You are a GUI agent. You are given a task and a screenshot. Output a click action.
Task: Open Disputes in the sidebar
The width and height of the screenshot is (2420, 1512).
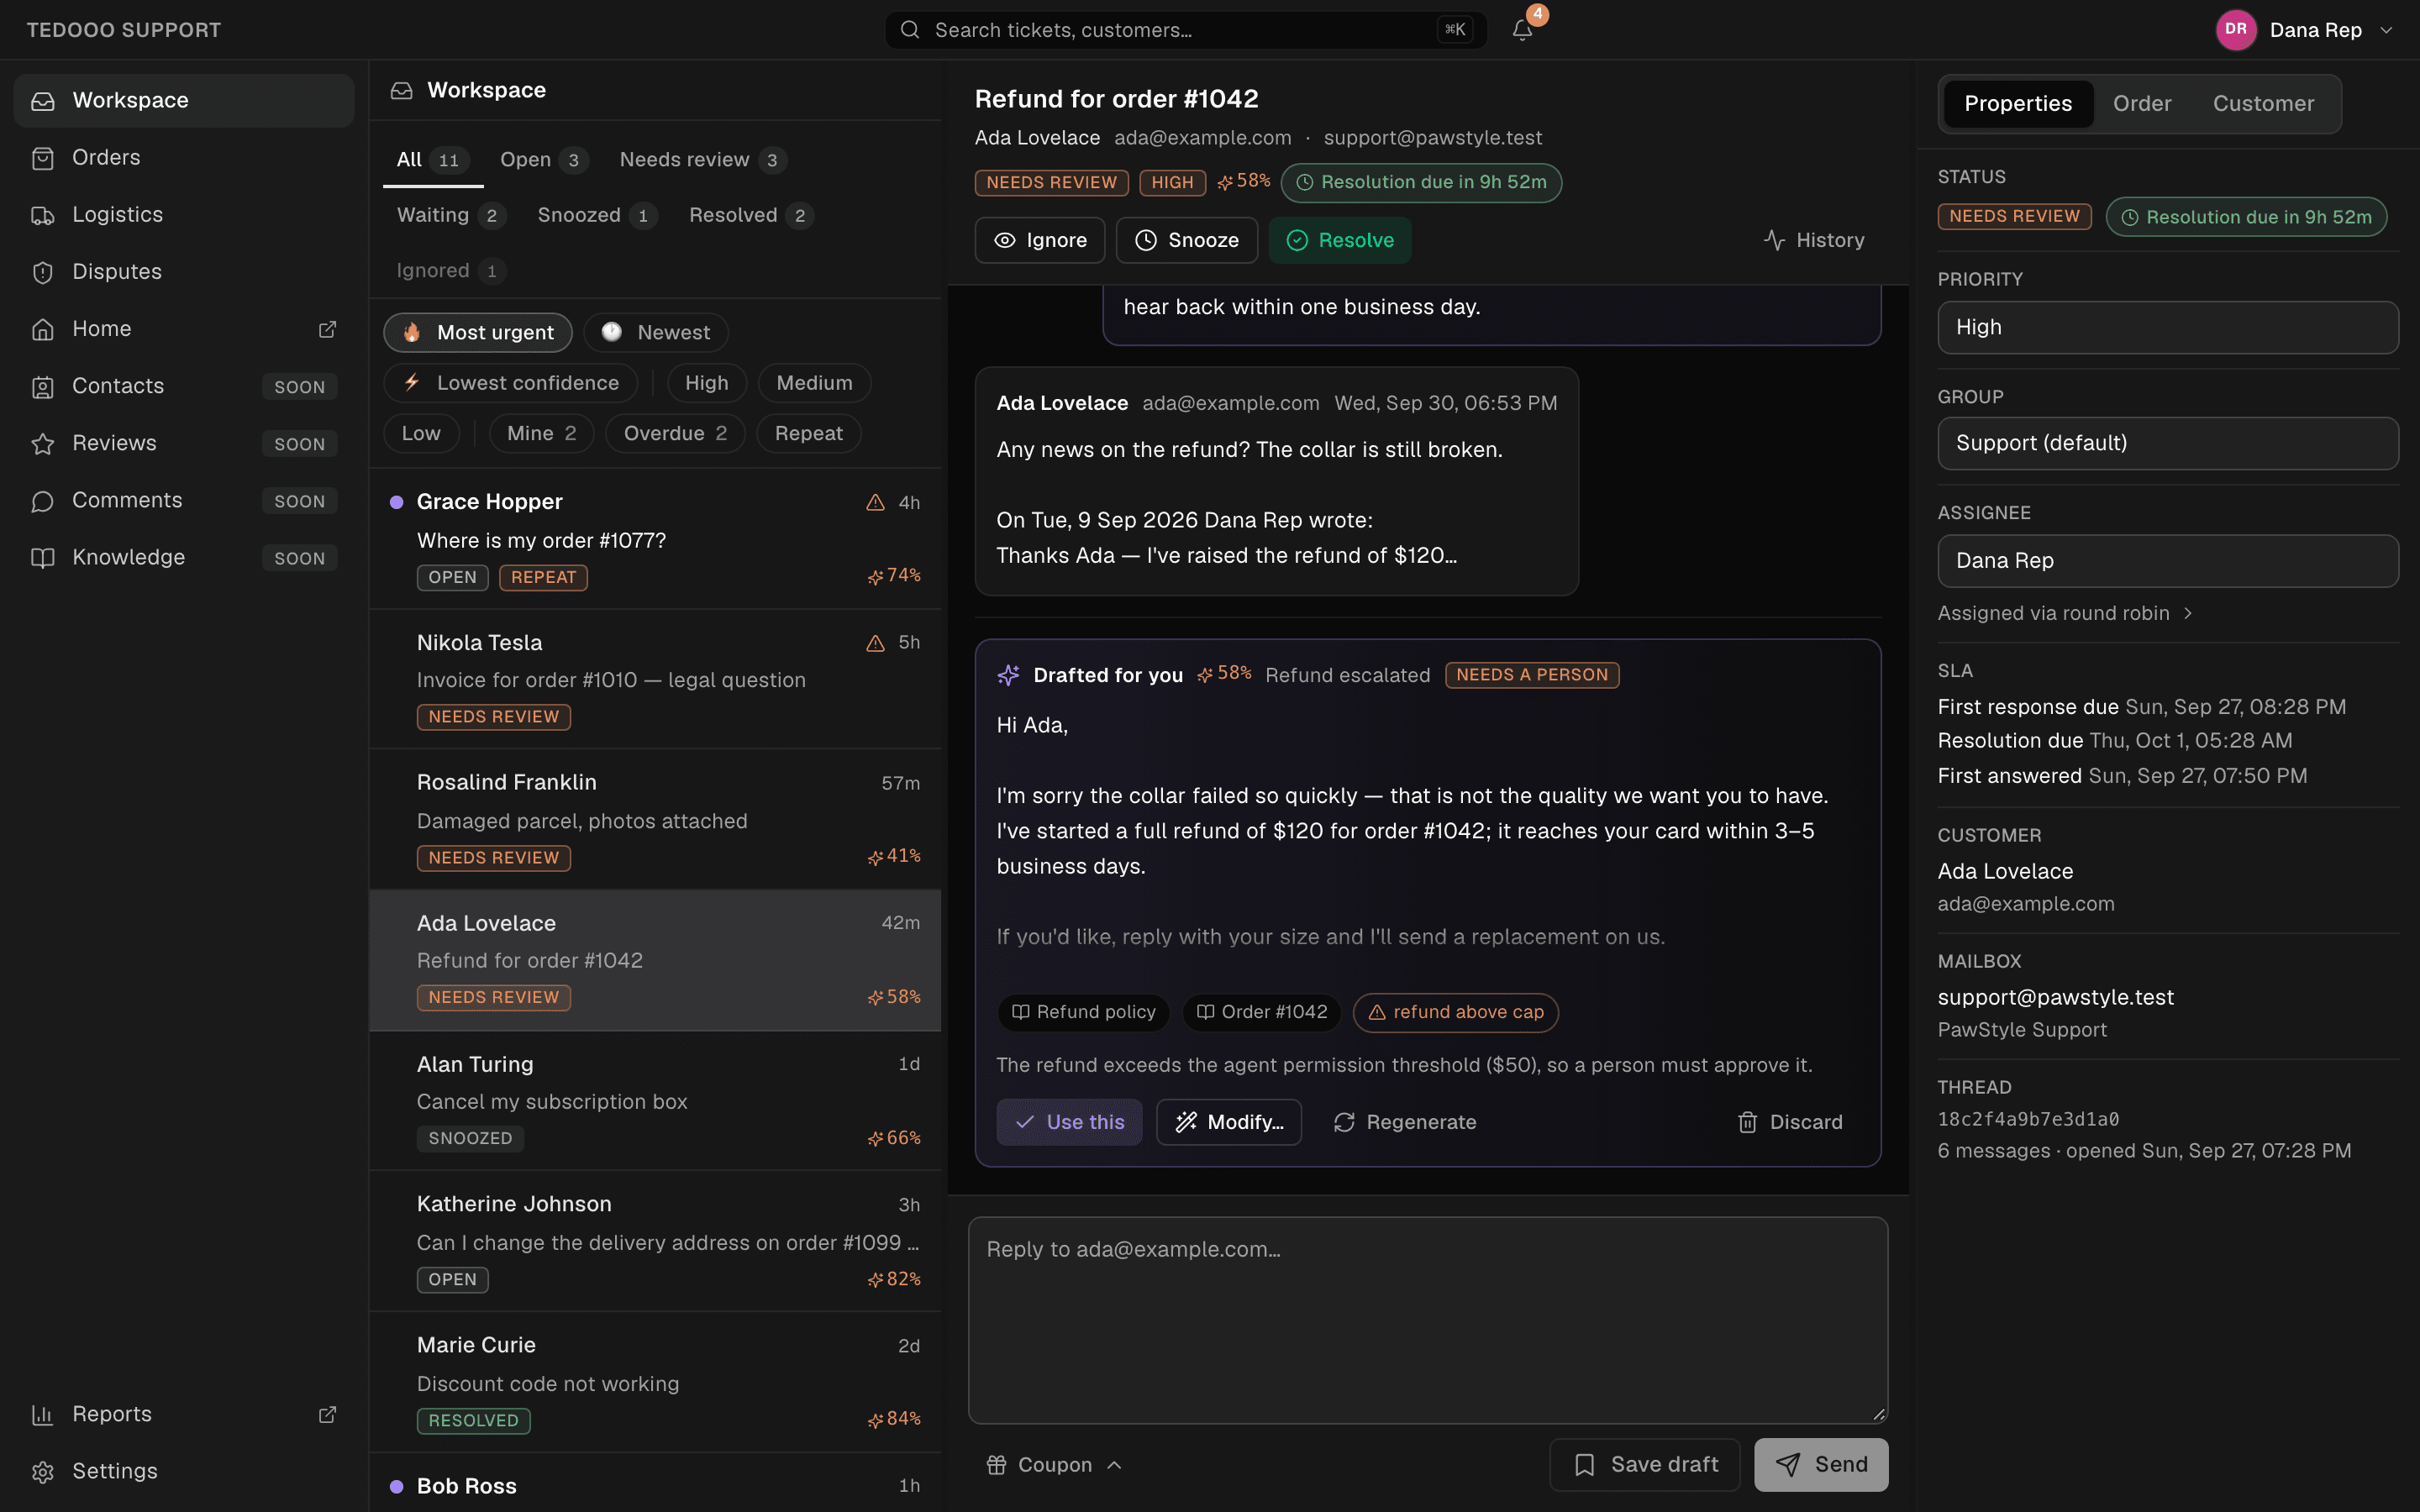(x=184, y=271)
